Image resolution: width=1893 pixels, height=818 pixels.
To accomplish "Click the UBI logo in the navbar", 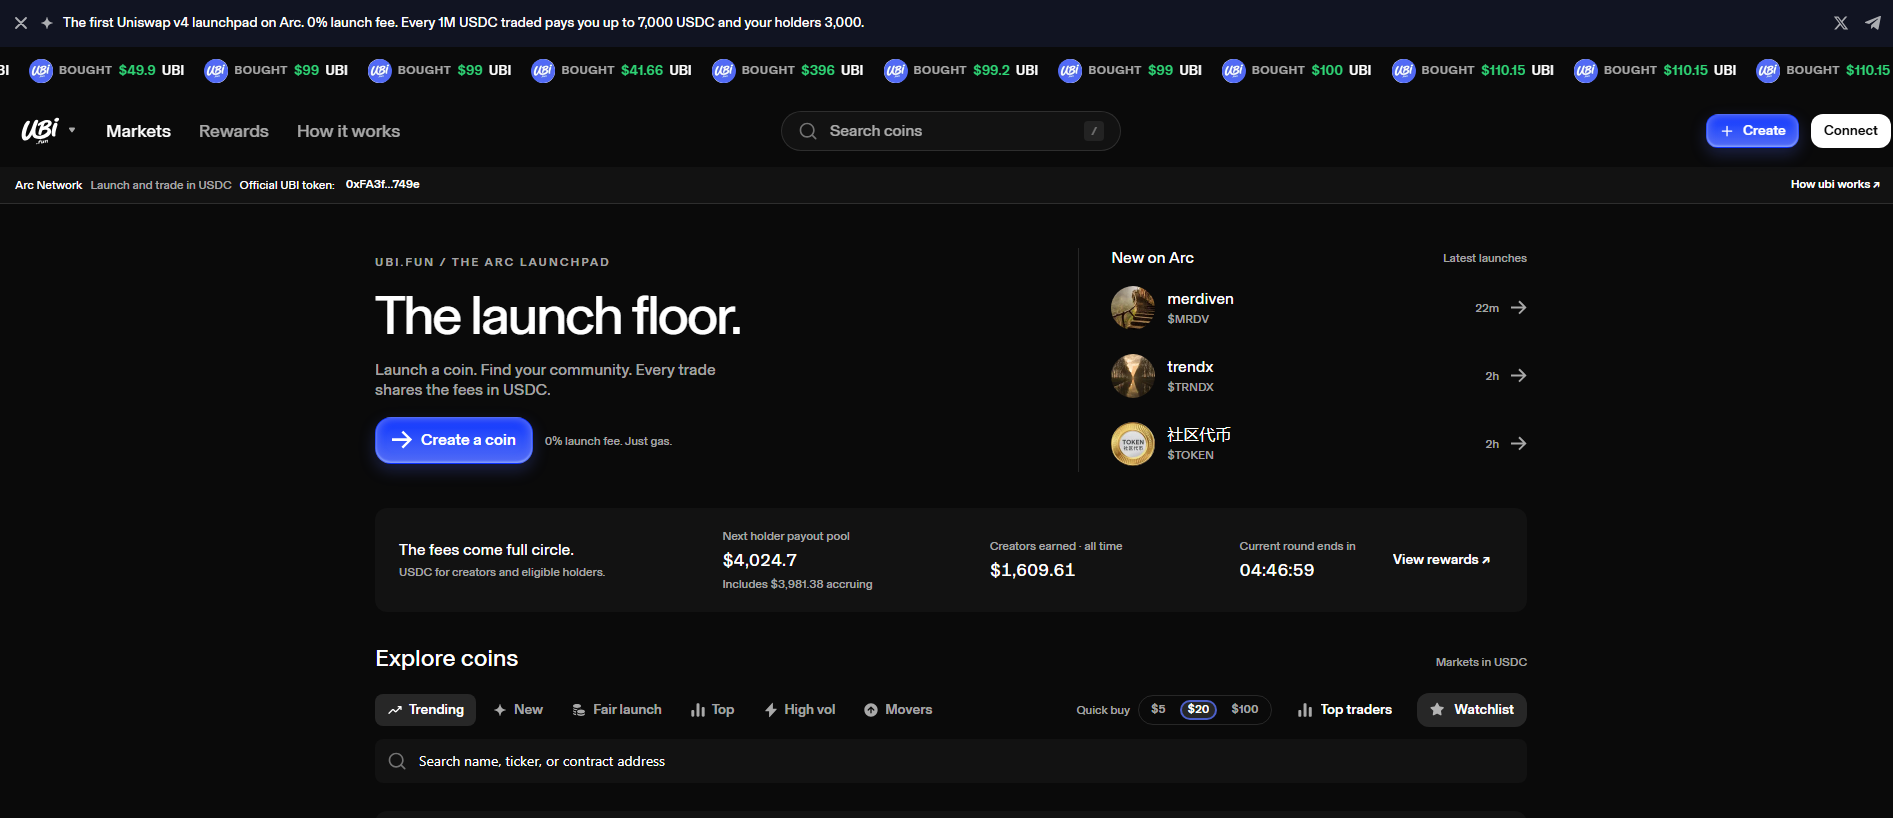I will (x=40, y=131).
